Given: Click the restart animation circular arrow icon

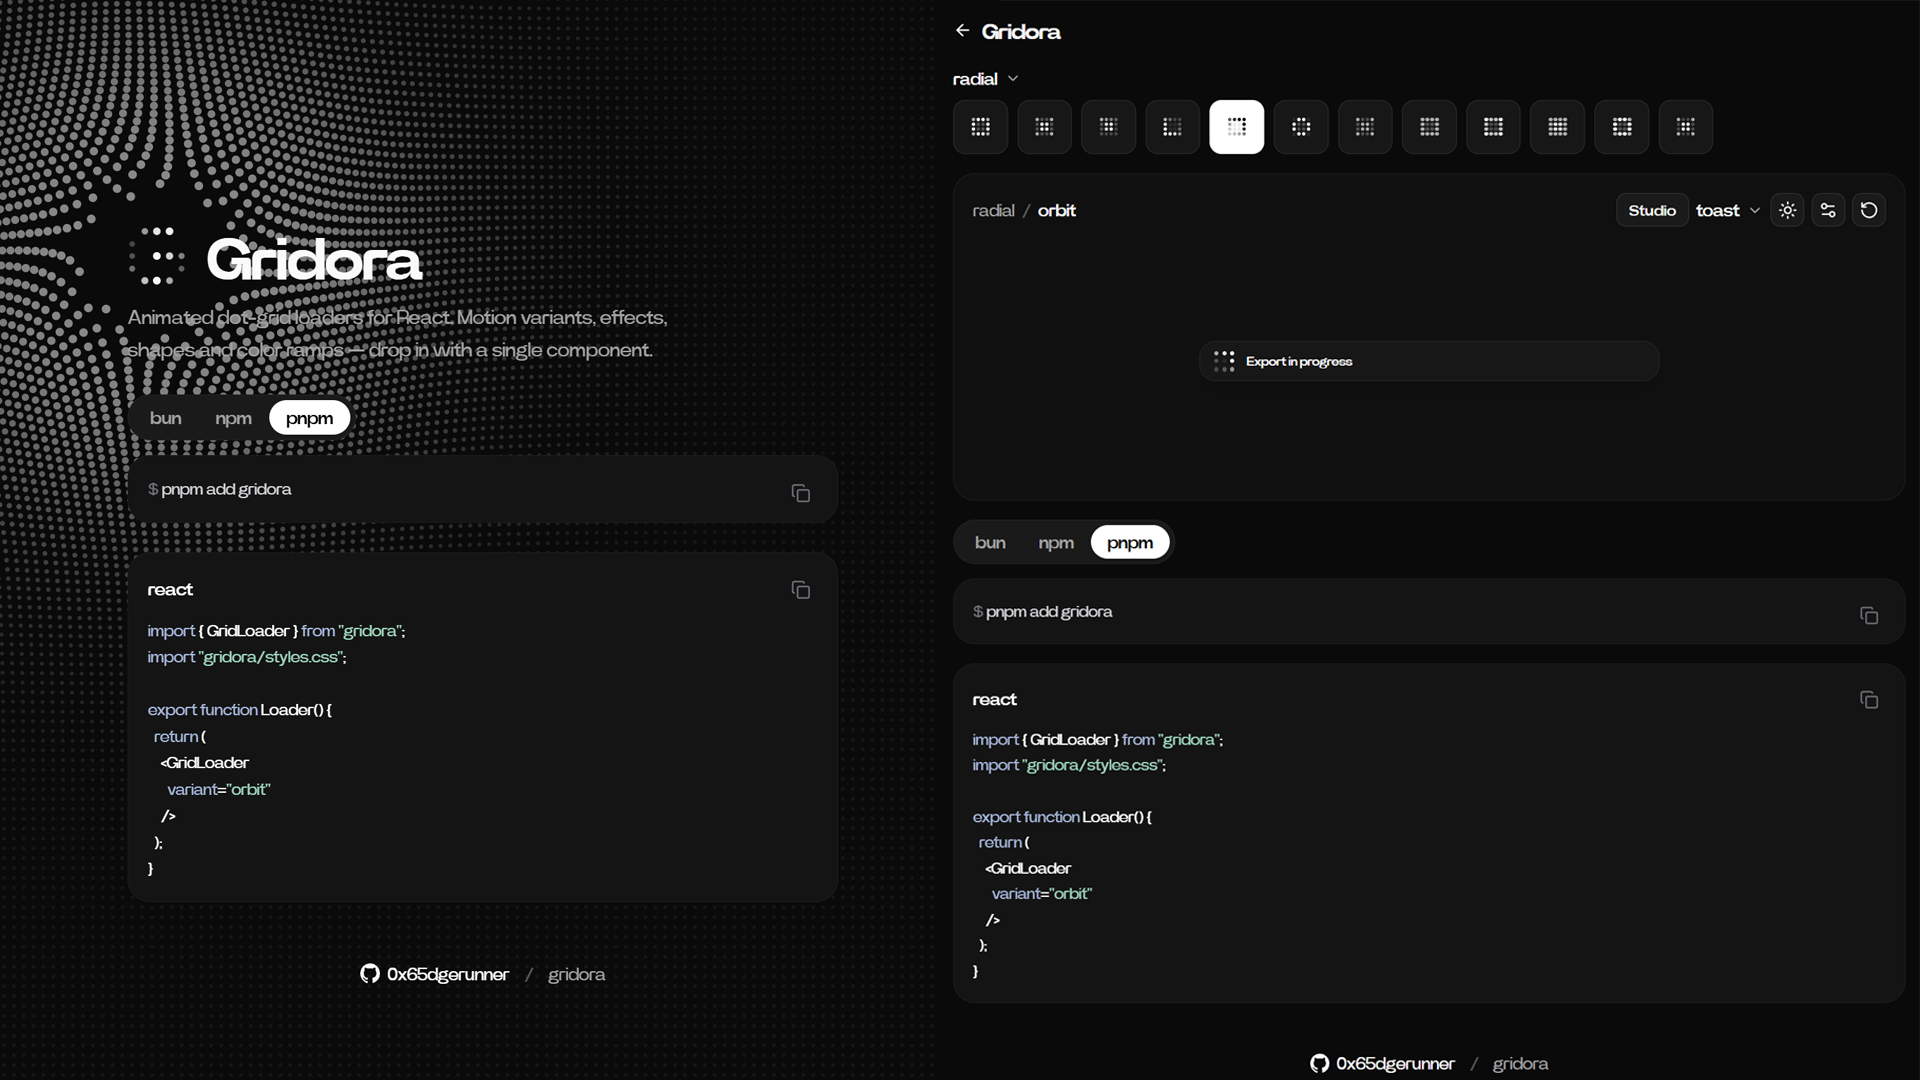Looking at the screenshot, I should (x=1869, y=210).
